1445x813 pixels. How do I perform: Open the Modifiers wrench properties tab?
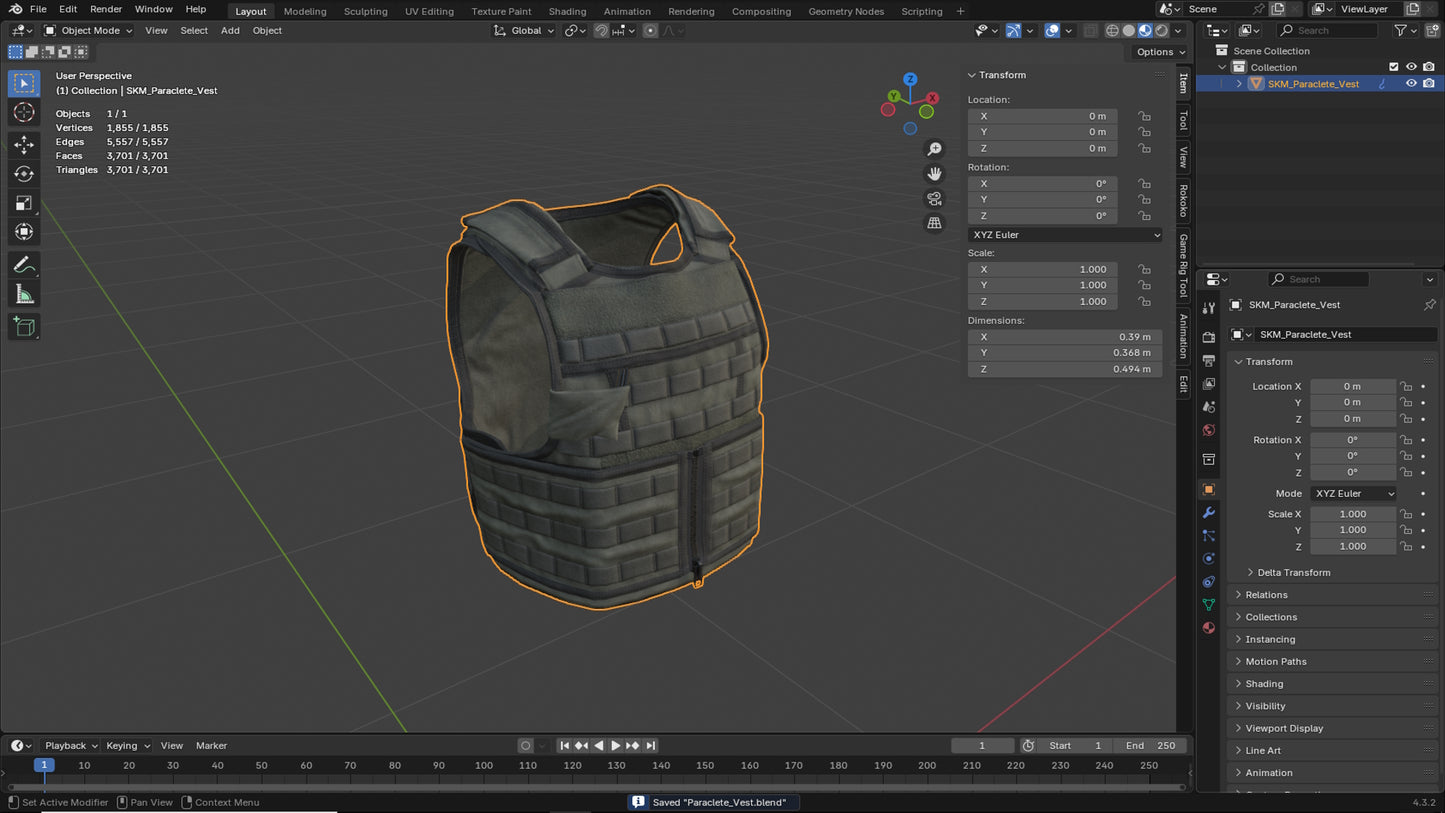pyautogui.click(x=1209, y=513)
